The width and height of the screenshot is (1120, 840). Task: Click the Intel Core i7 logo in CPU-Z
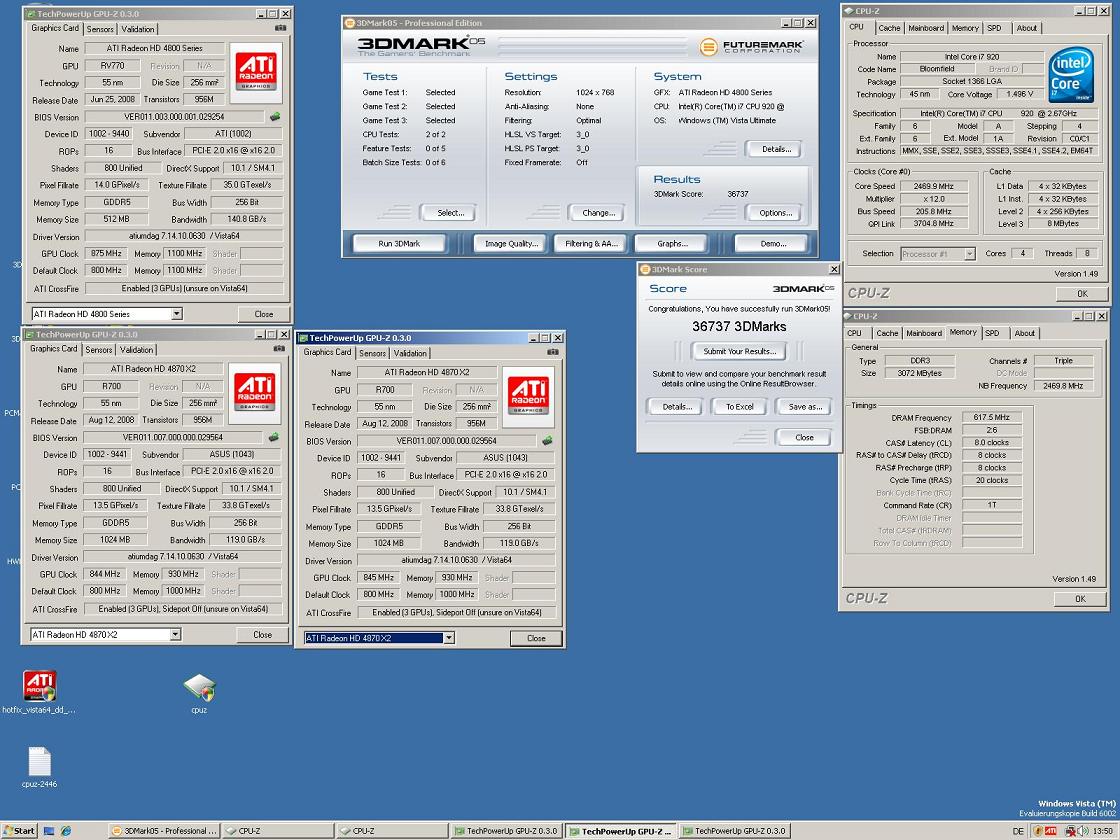[1071, 74]
